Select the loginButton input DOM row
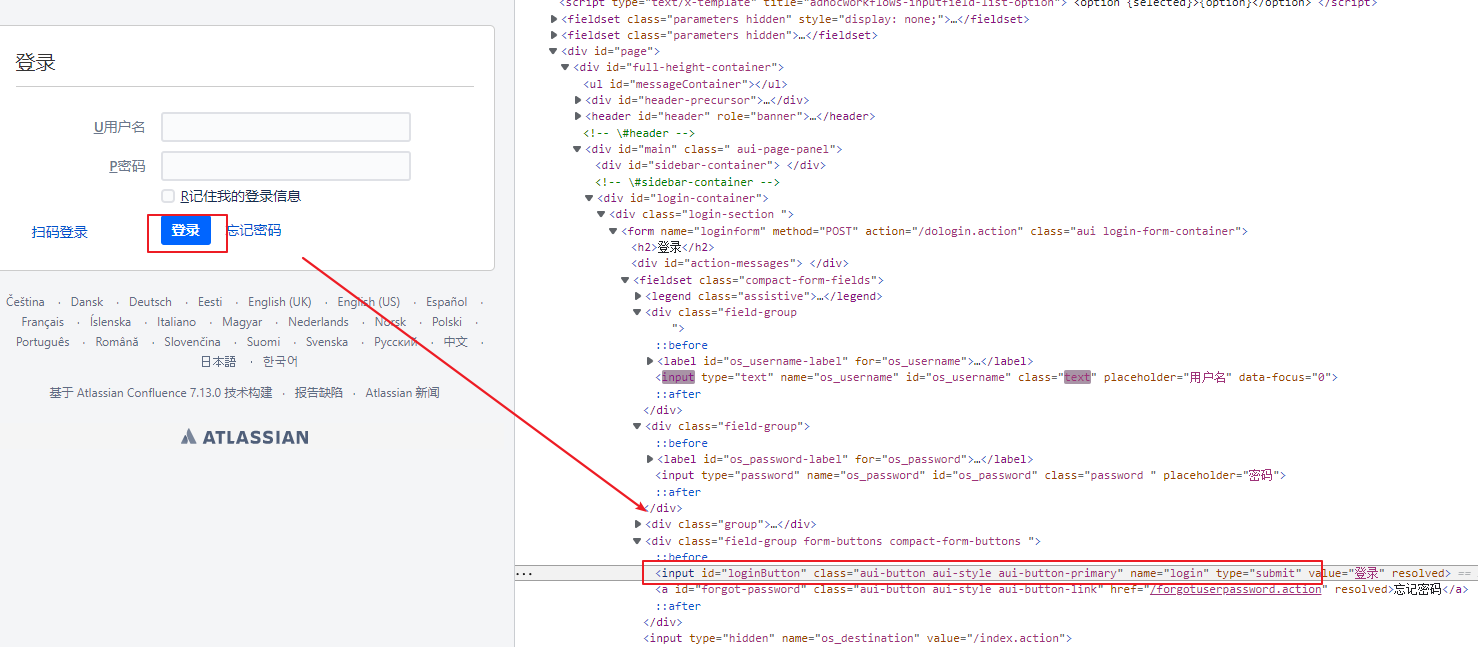The image size is (1478, 647). tap(996, 573)
